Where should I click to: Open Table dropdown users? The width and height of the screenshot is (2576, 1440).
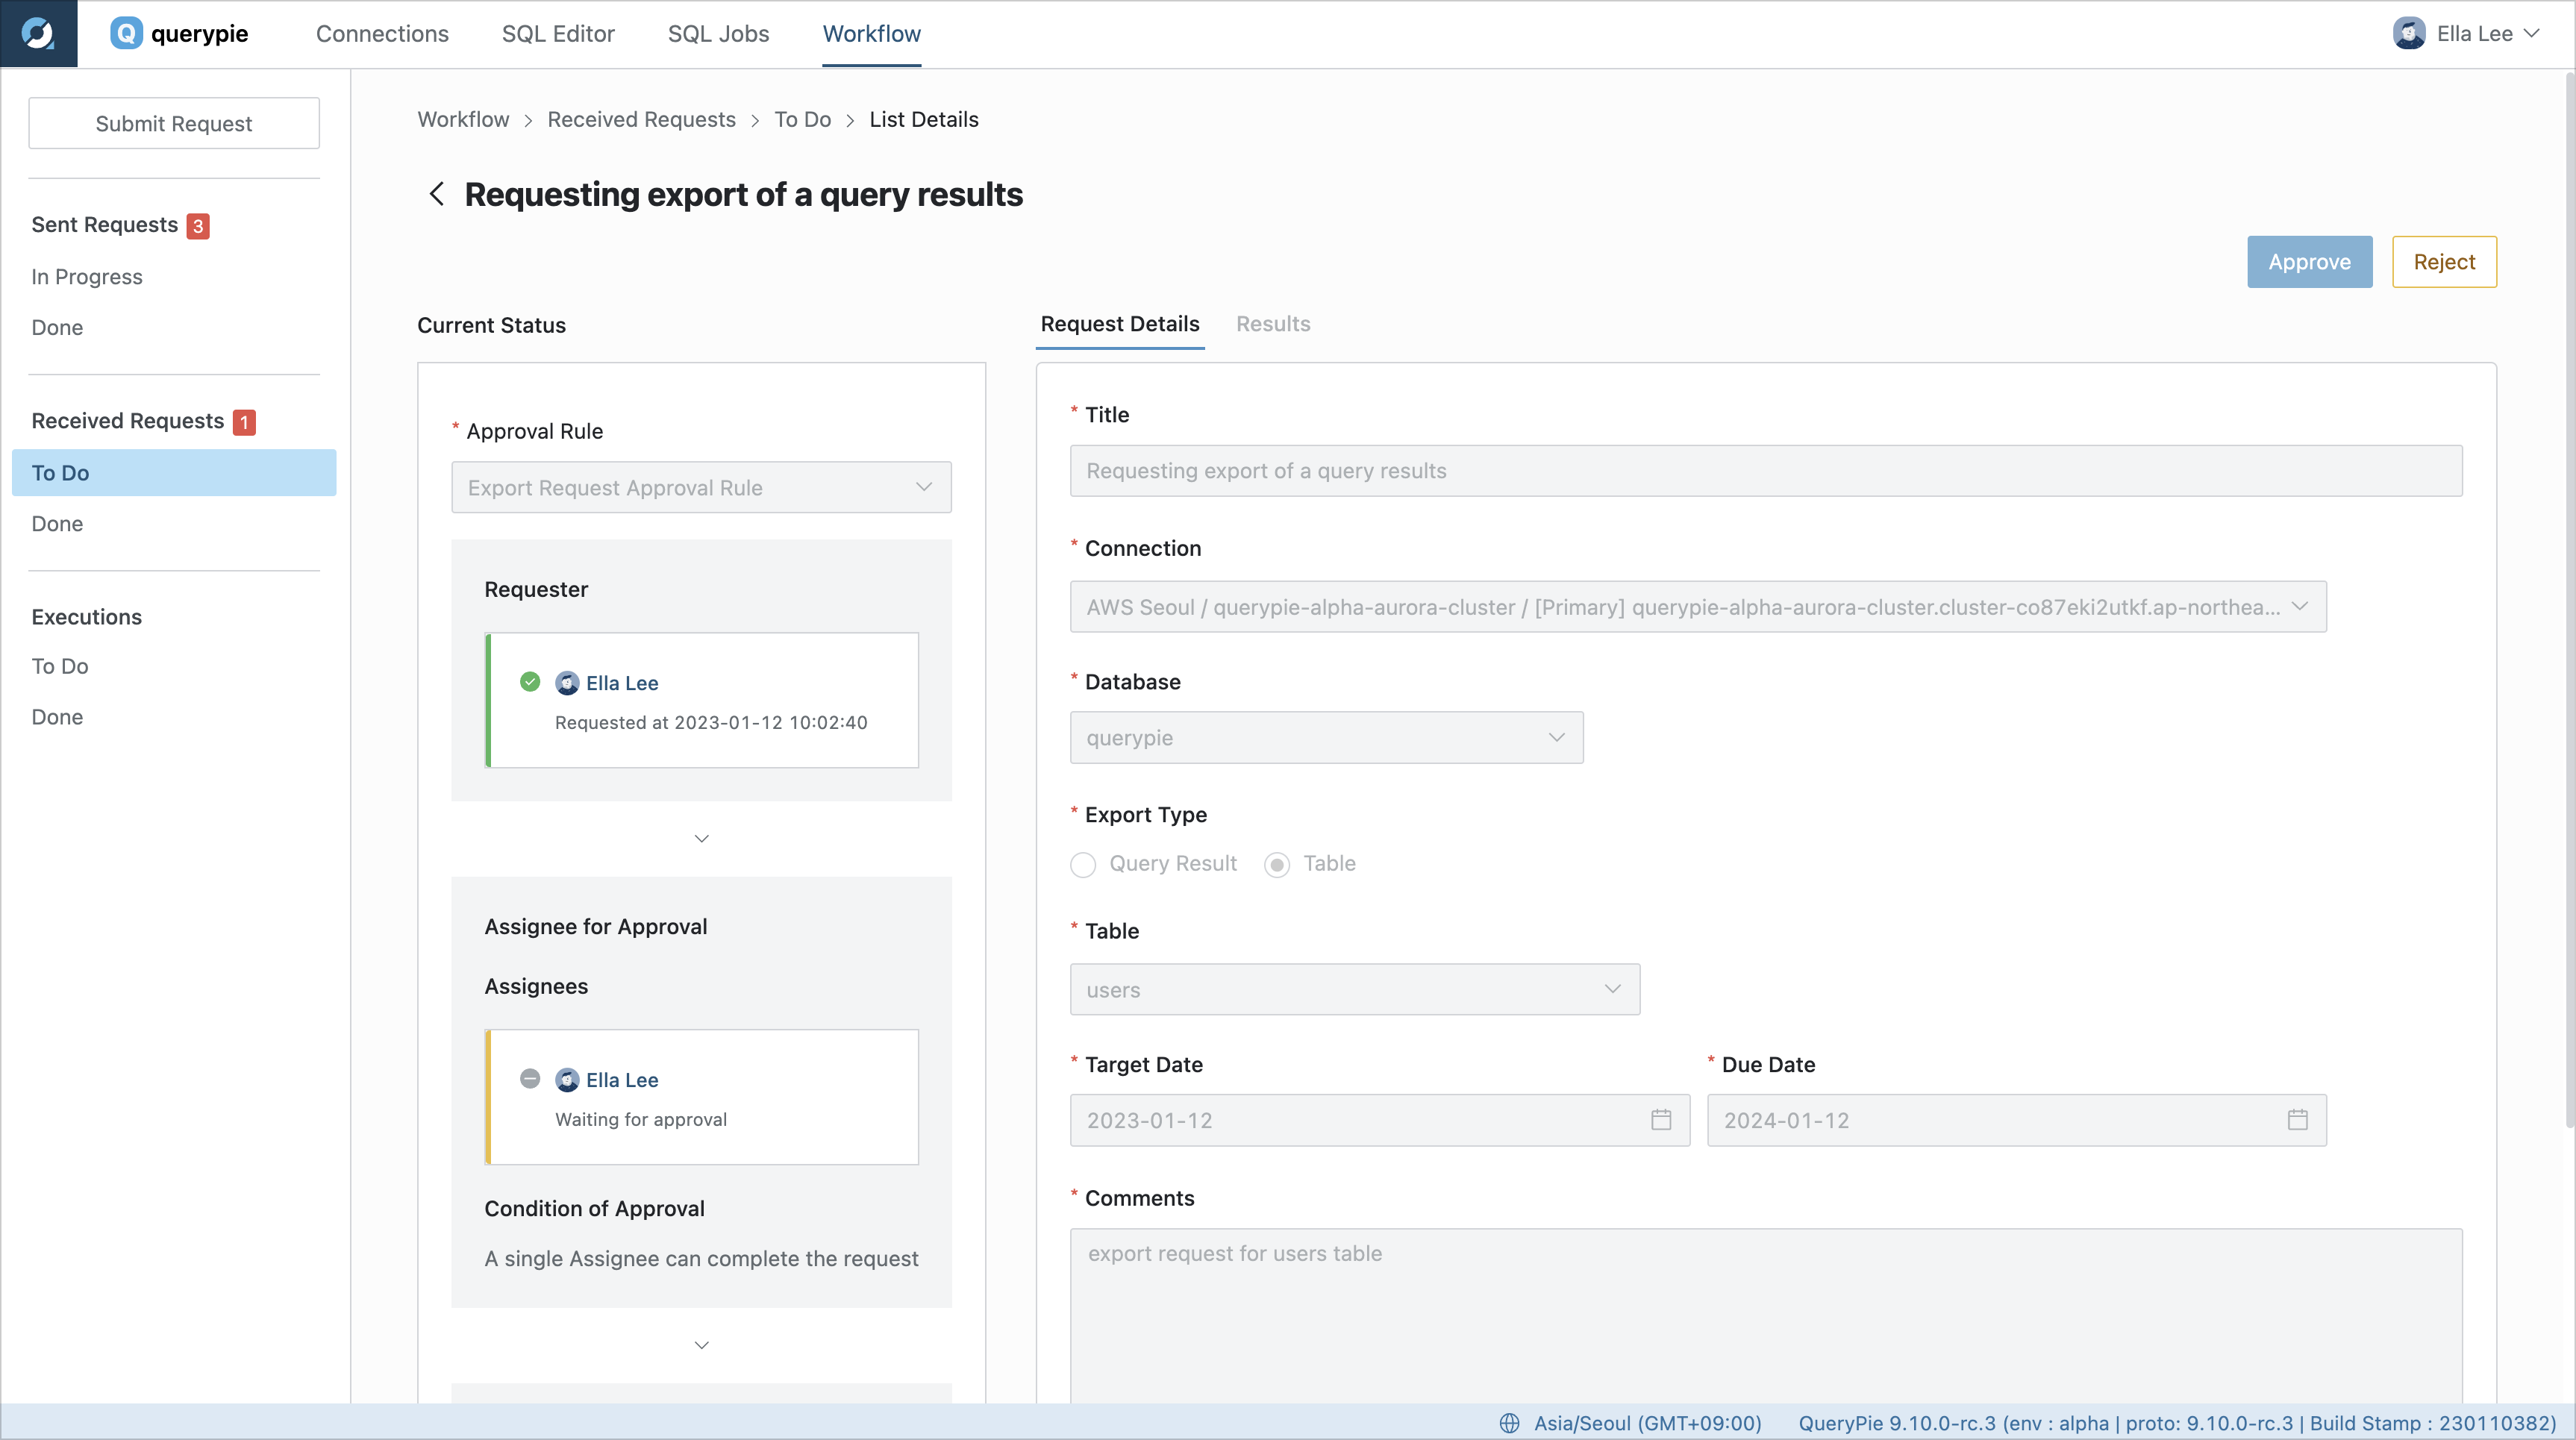(1355, 989)
